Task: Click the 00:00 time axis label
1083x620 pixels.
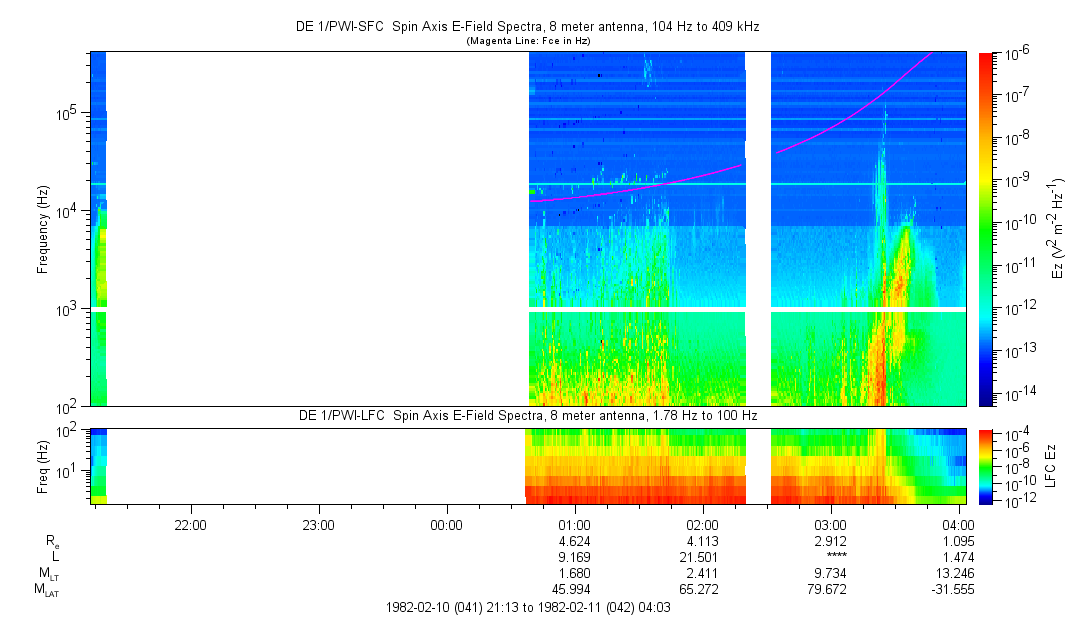Action: pos(446,524)
